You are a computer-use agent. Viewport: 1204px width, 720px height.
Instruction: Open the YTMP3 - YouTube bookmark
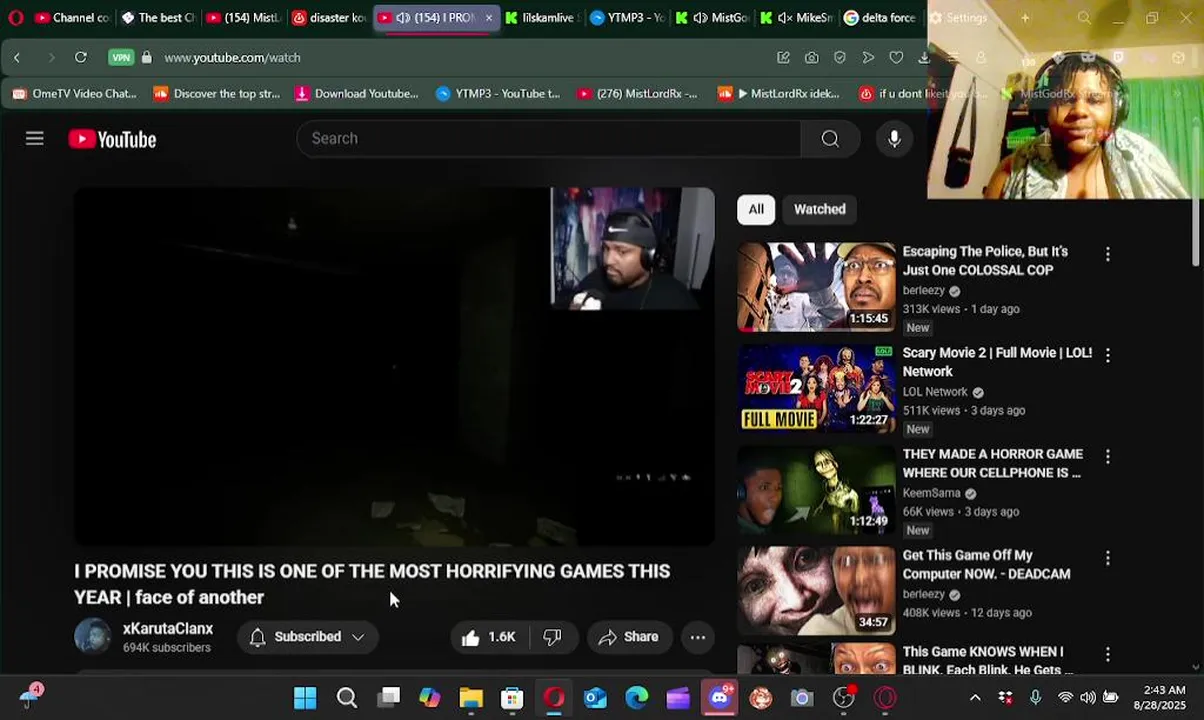[x=498, y=94]
